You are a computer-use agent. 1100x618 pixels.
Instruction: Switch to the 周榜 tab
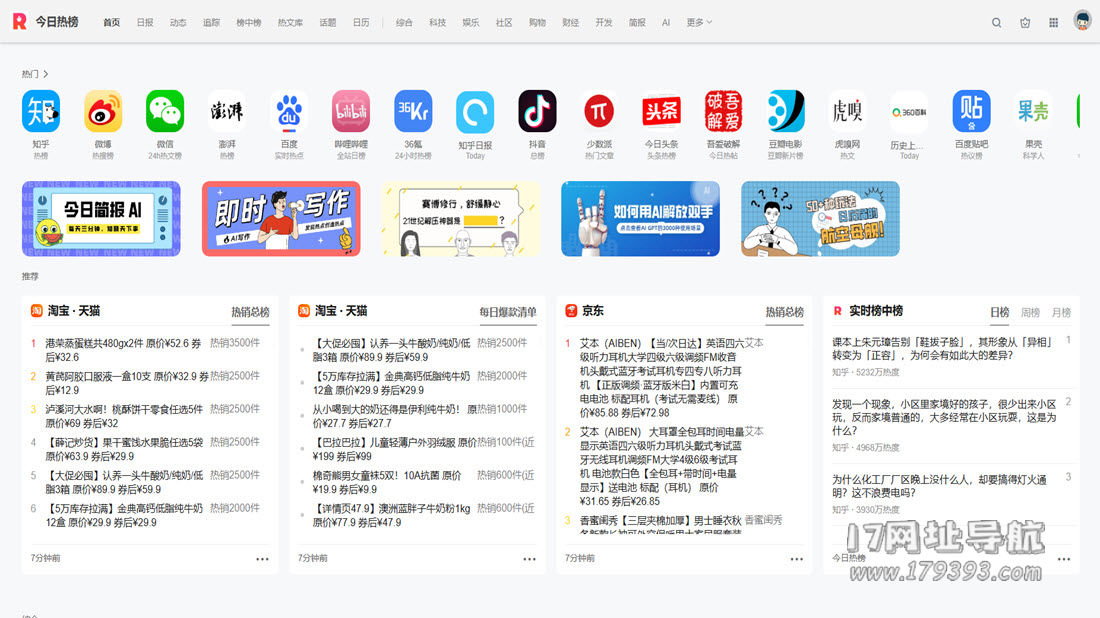[1030, 312]
